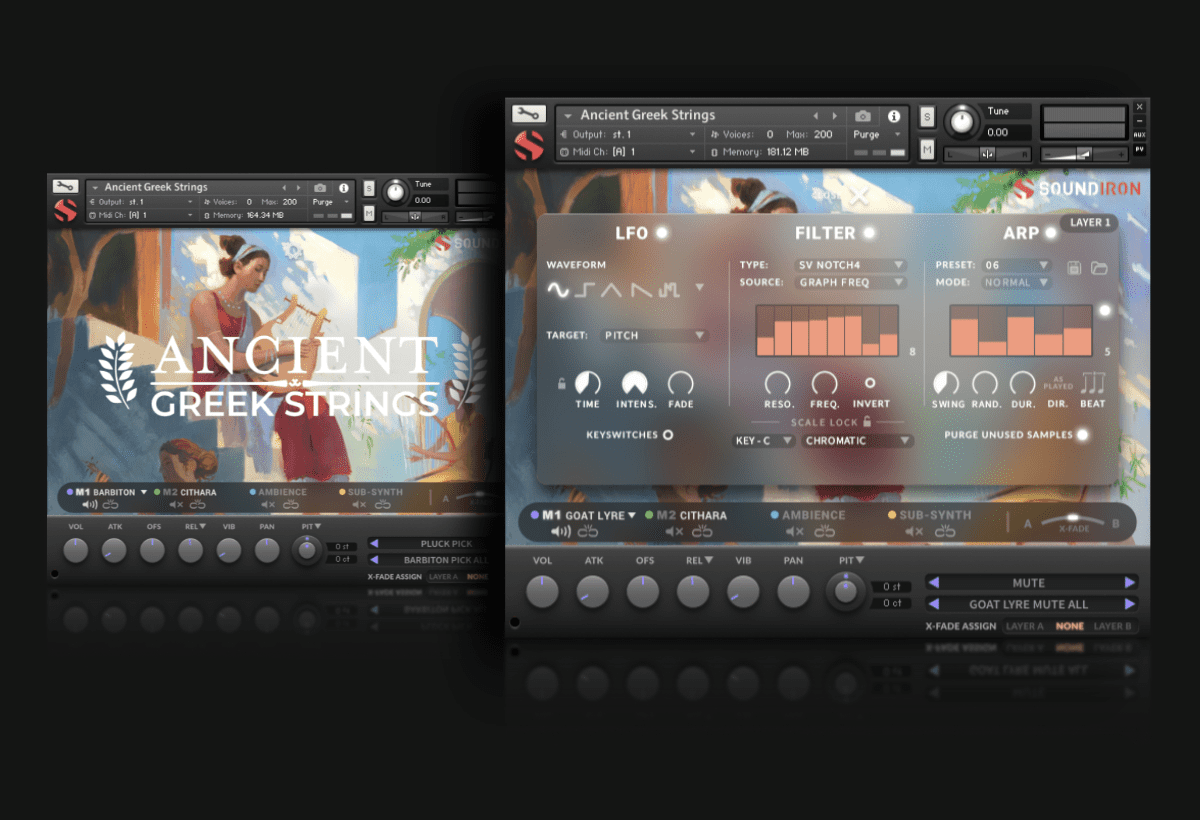The height and width of the screenshot is (820, 1200).
Task: Open the arp Preset 06 dropdown
Action: [1016, 265]
